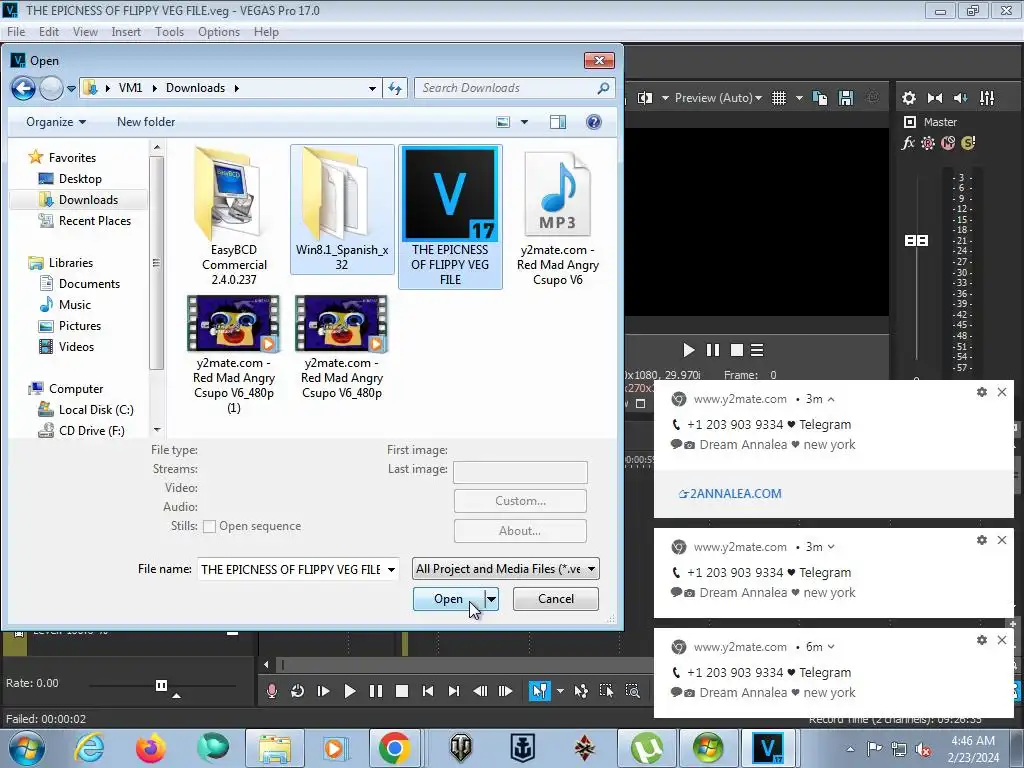Expand Preview (Auto) quality dropdown
The image size is (1024, 768).
758,98
